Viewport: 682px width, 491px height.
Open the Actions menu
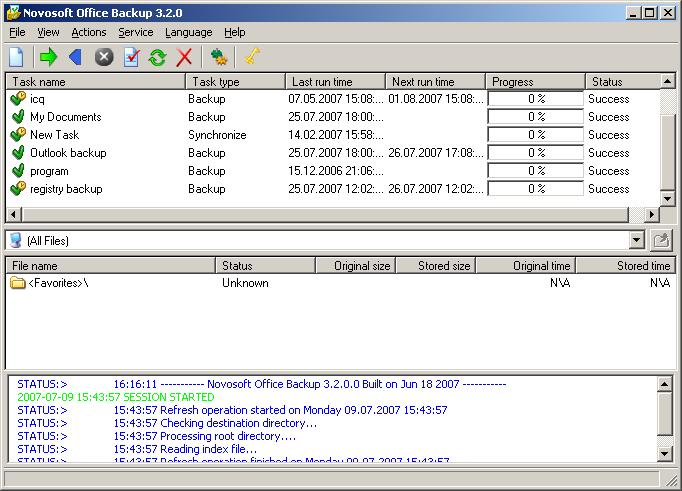click(x=89, y=32)
